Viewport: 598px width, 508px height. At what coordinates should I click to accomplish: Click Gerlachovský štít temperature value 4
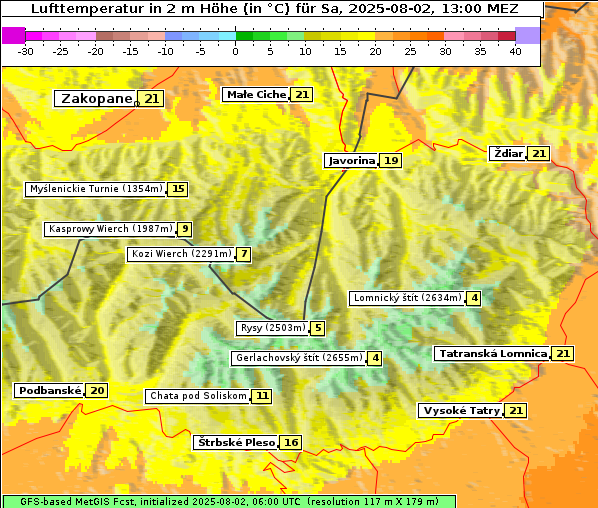coord(375,358)
